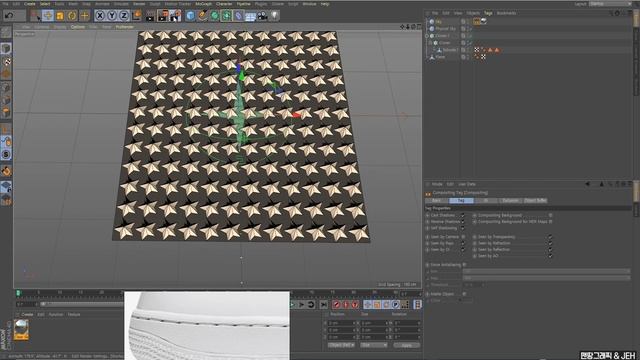Select the Move tool in the top toolbar
This screenshot has width=640, height=360.
[x=48, y=16]
